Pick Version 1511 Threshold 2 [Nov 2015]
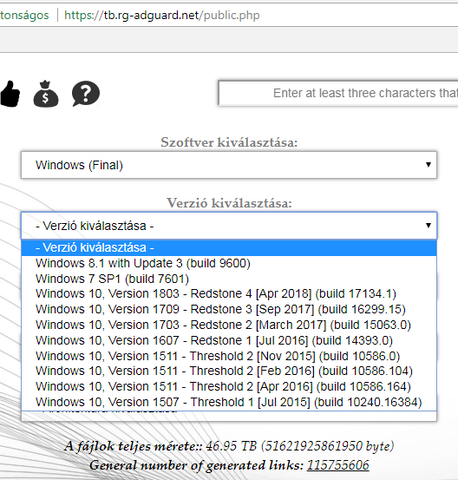The width and height of the screenshot is (458, 480). point(229,356)
